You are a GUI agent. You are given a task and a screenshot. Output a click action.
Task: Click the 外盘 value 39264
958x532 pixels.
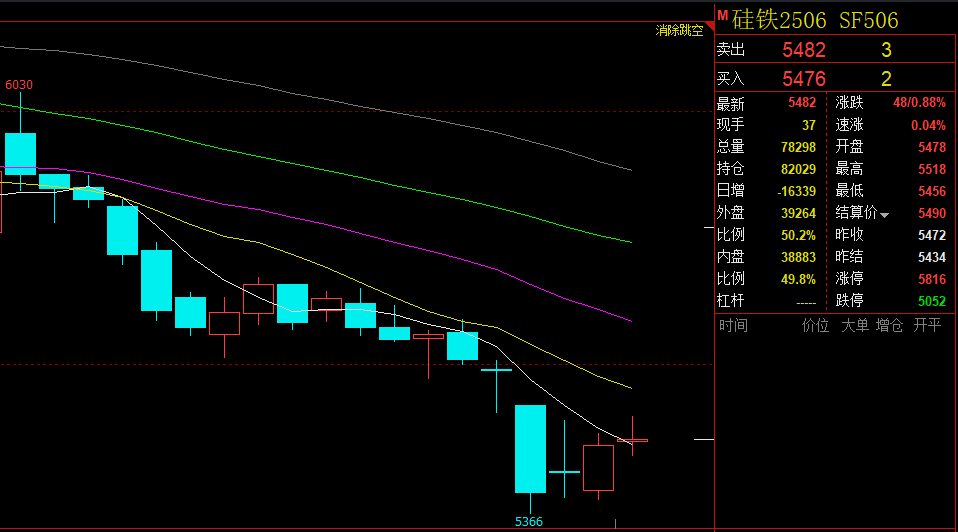(x=798, y=213)
